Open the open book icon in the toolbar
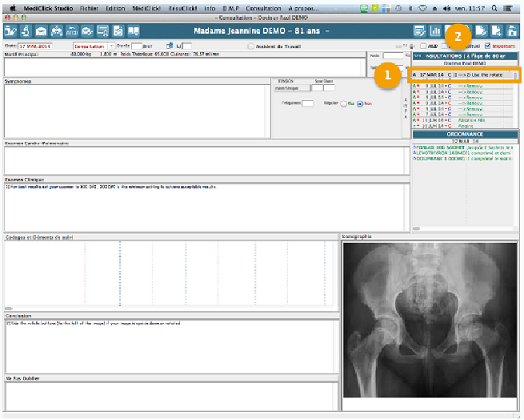Viewport: 524px width, 420px height. click(x=133, y=31)
